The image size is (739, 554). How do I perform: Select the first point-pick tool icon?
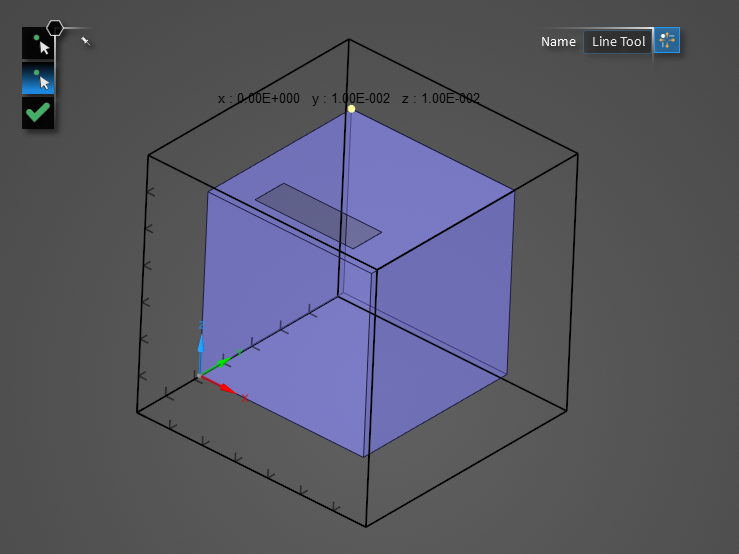point(38,43)
